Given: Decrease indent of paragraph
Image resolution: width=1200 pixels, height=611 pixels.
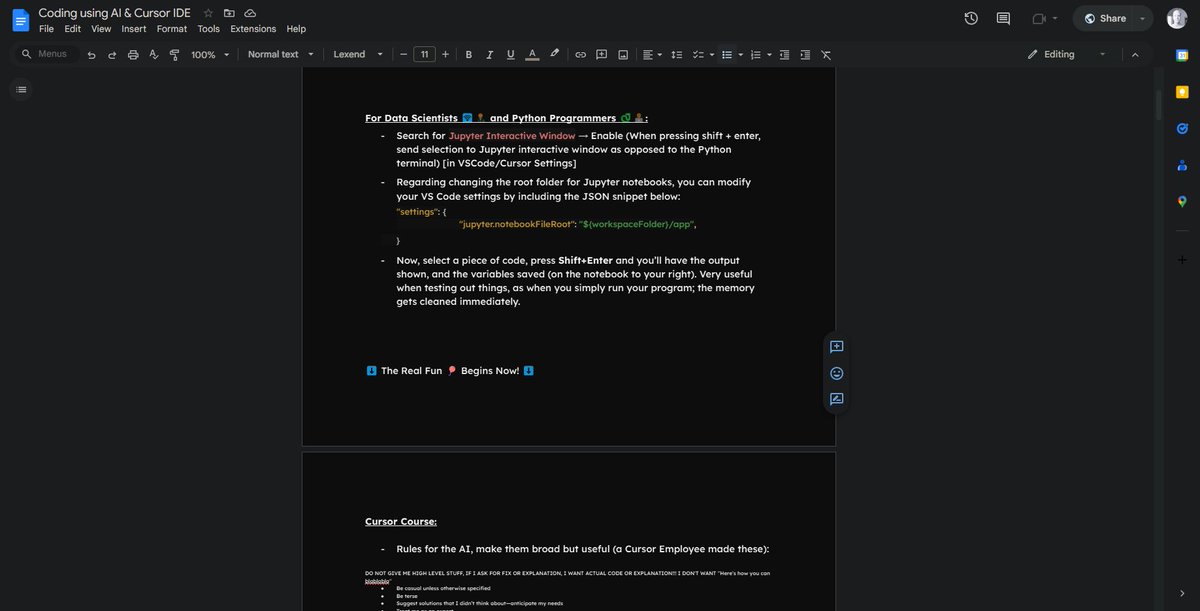Looking at the screenshot, I should point(784,54).
